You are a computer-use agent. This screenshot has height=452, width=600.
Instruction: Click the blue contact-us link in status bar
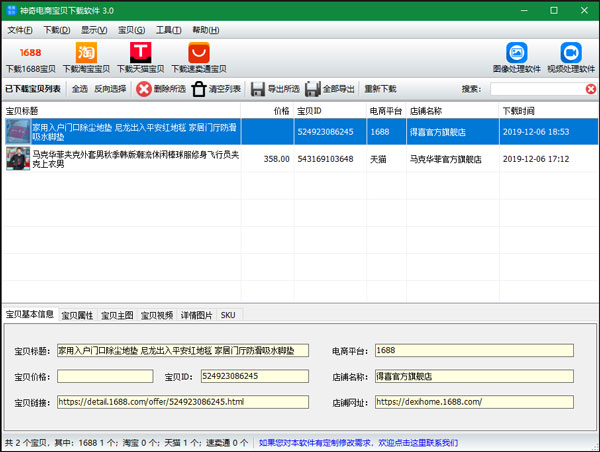pyautogui.click(x=358, y=442)
